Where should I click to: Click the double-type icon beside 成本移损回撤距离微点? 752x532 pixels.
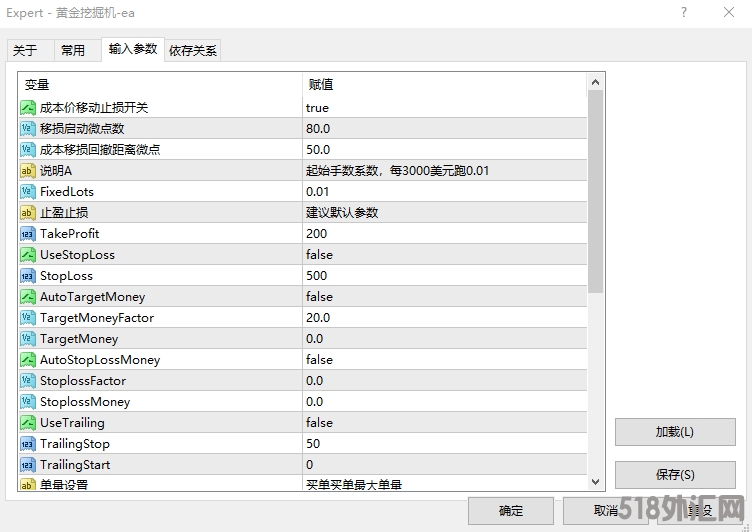[x=28, y=150]
